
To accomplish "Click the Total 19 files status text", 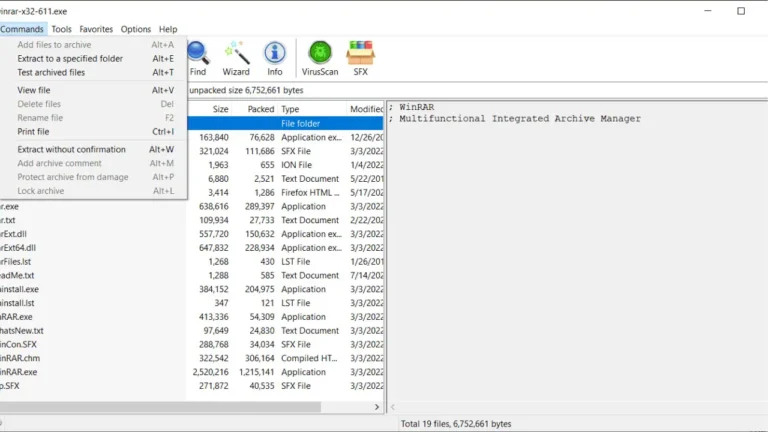I will [x=456, y=424].
